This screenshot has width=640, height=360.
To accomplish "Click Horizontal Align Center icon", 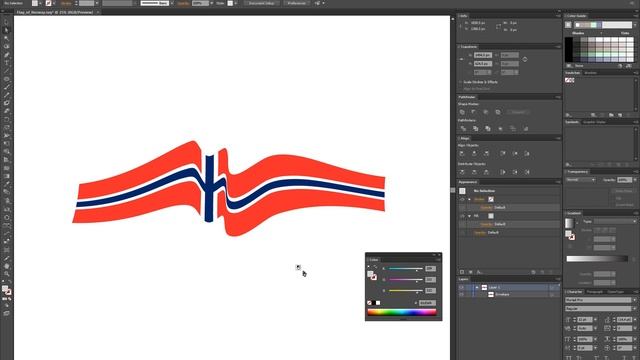I will pyautogui.click(x=474, y=153).
